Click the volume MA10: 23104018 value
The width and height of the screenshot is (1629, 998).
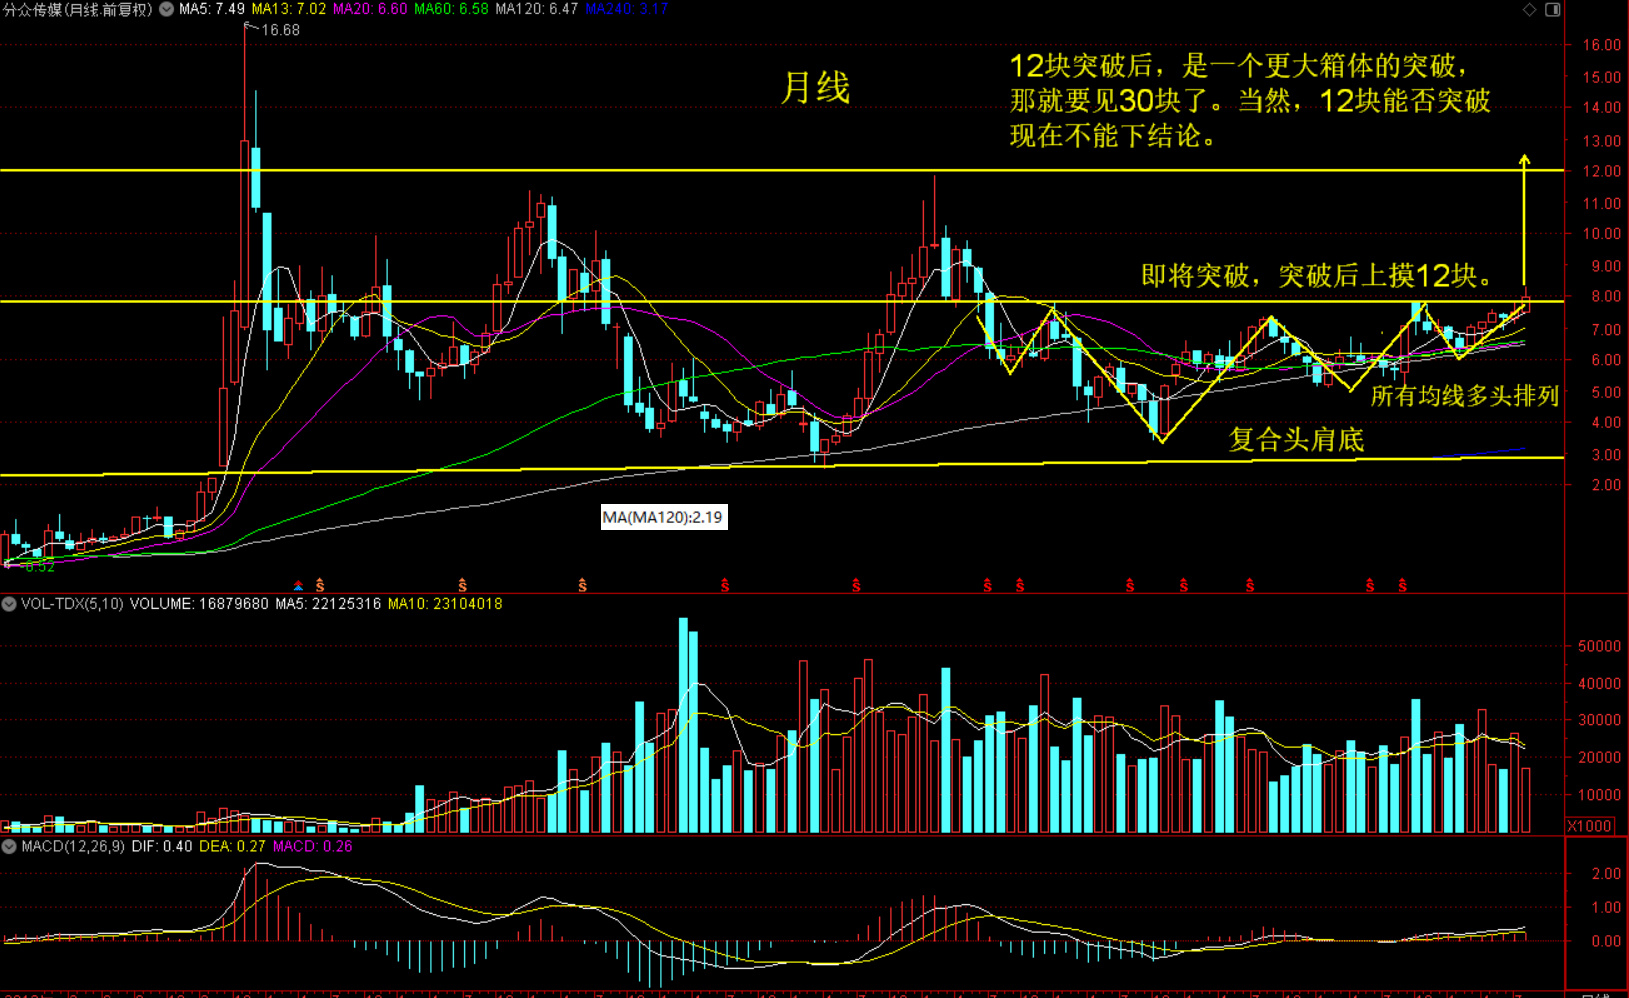coord(445,604)
